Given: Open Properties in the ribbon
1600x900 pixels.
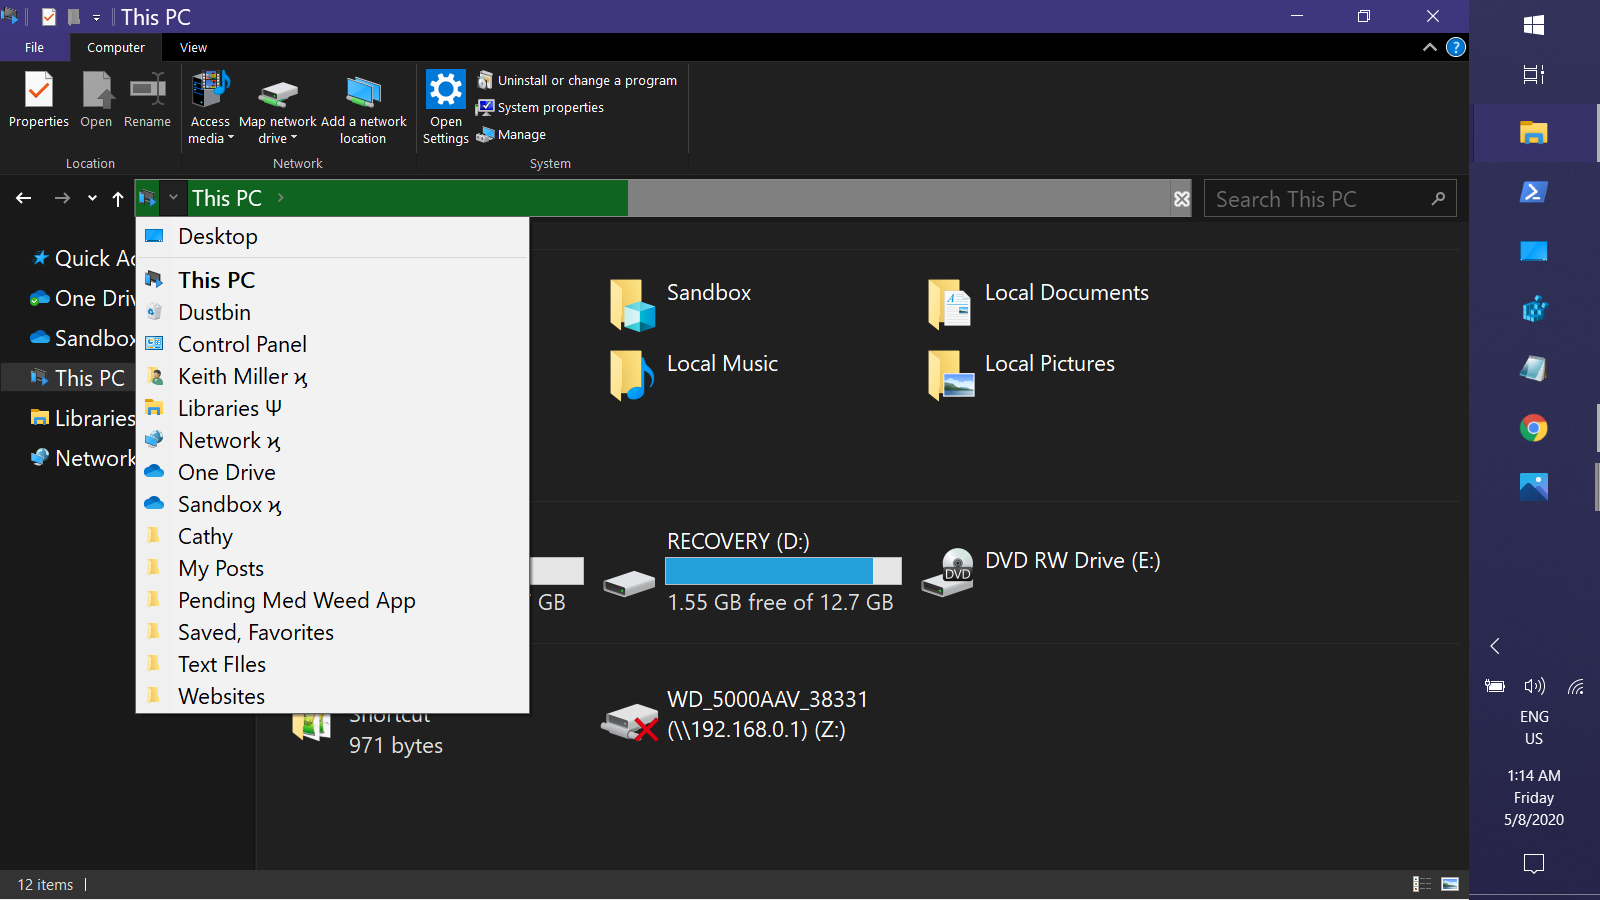Looking at the screenshot, I should (x=39, y=100).
